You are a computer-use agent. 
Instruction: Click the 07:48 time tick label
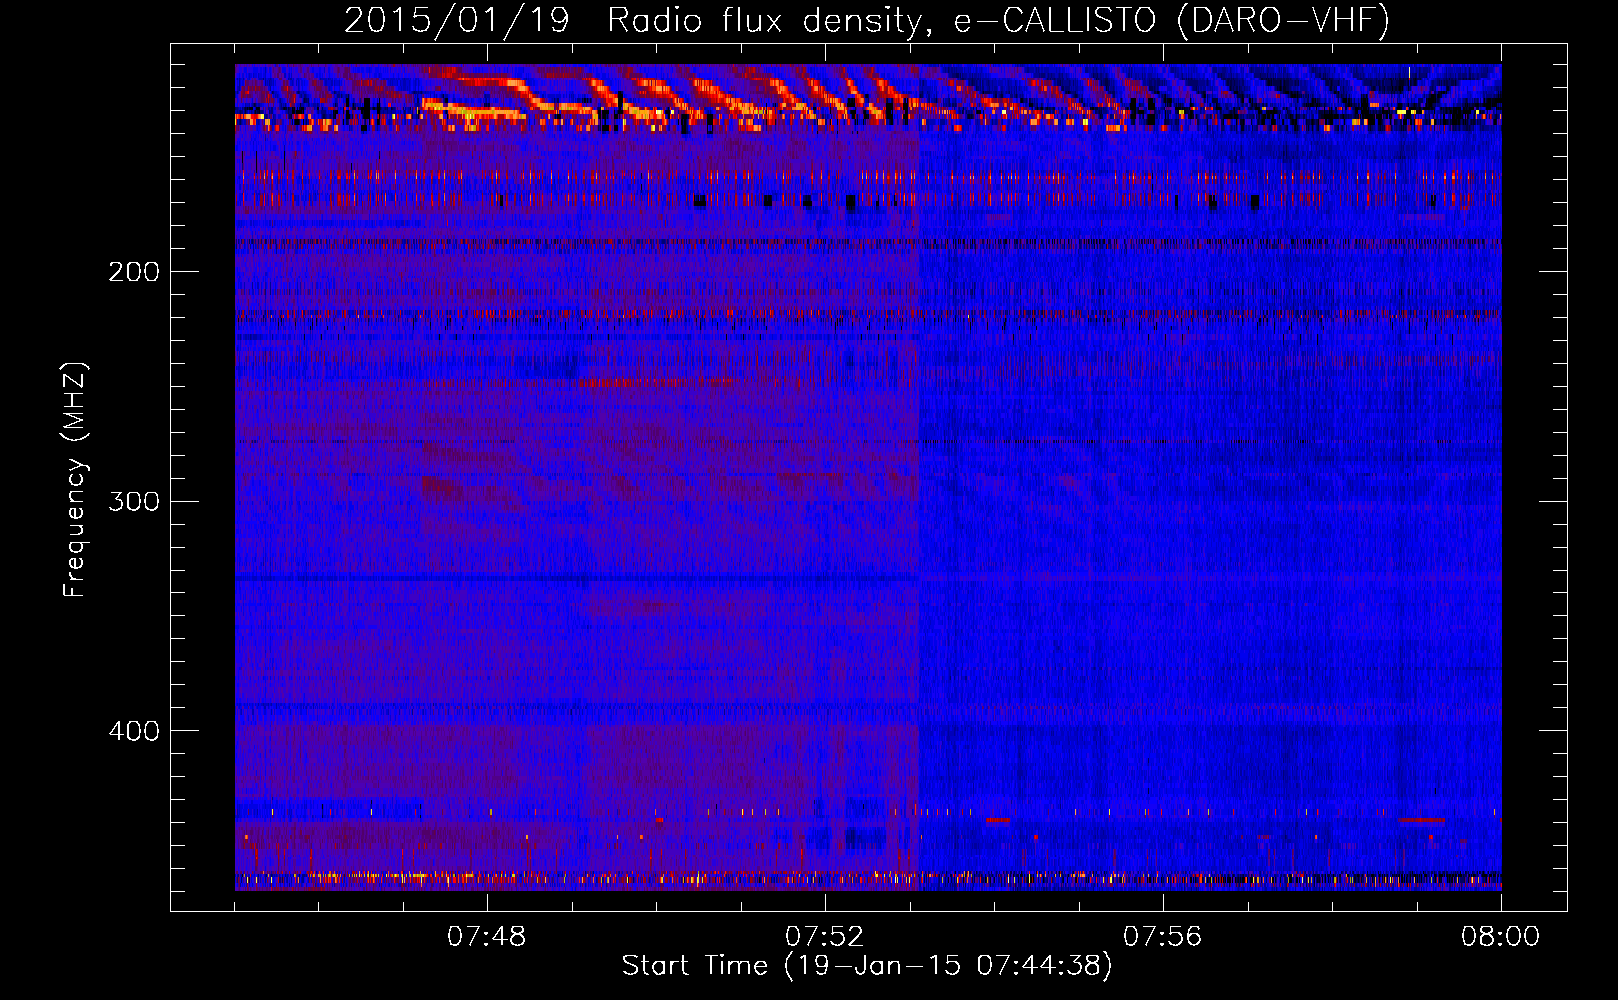pos(487,937)
